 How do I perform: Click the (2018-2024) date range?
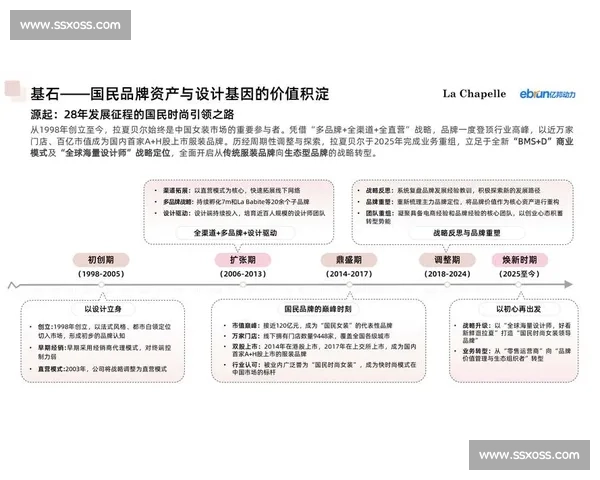[447, 274]
